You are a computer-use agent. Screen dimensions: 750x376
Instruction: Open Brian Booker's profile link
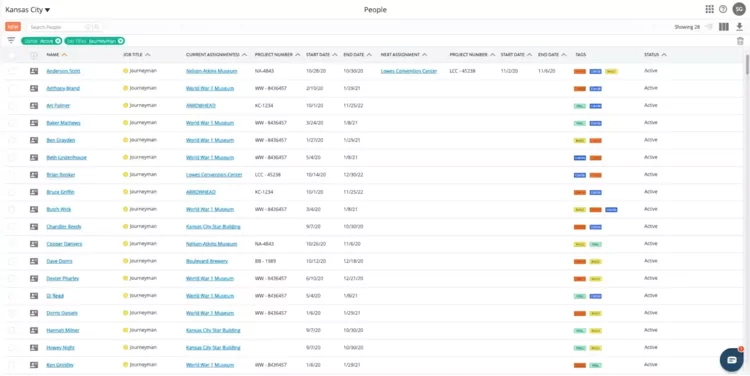pyautogui.click(x=61, y=175)
